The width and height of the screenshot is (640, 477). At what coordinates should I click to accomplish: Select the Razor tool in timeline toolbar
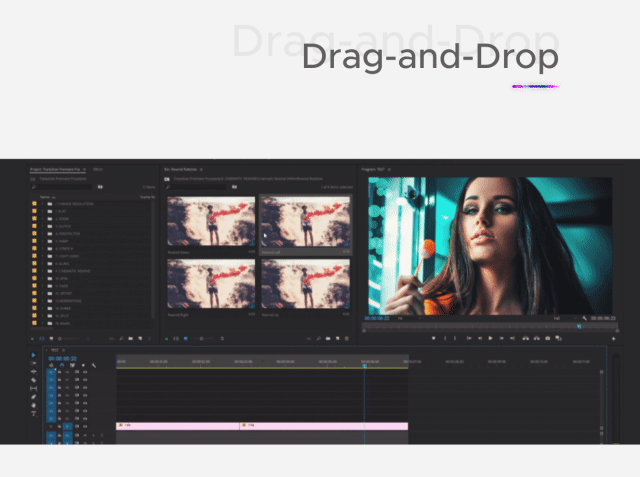pos(33,380)
